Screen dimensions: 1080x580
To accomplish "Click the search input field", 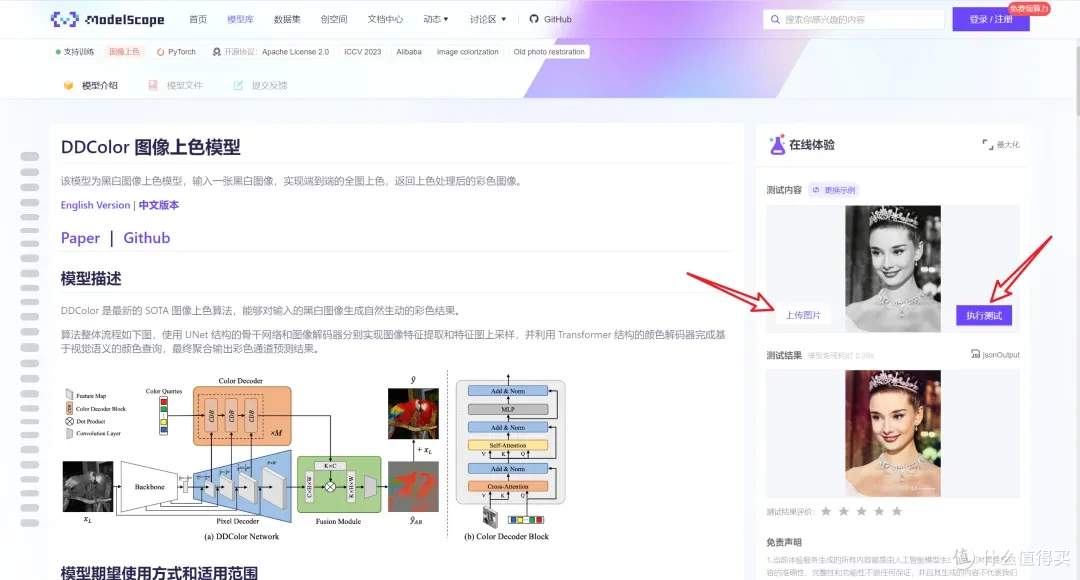I will point(854,19).
